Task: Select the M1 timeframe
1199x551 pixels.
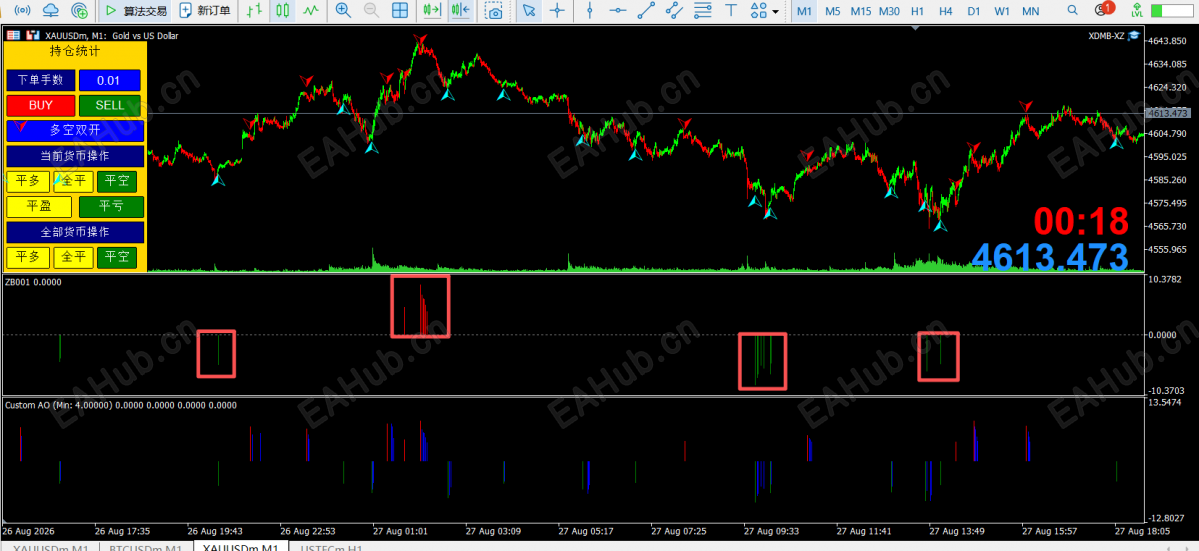Action: pos(804,11)
